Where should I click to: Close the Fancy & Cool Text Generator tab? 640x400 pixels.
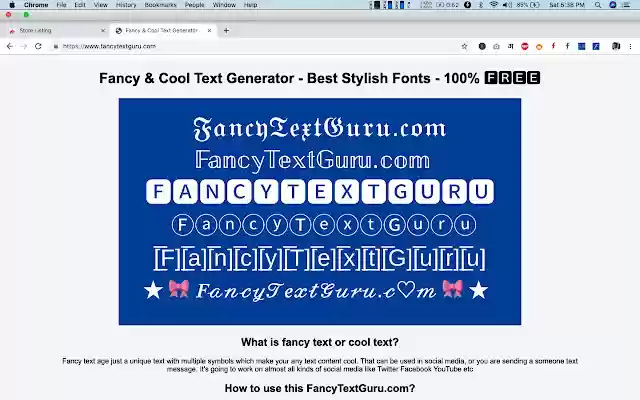point(209,30)
